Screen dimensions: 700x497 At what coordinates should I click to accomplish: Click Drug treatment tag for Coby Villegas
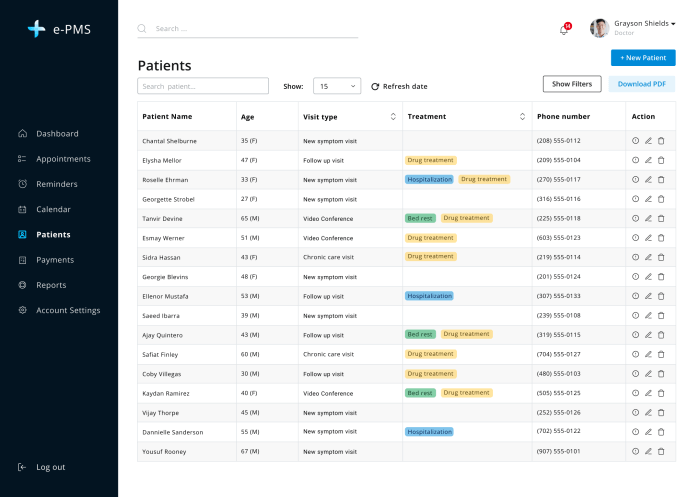pyautogui.click(x=430, y=374)
